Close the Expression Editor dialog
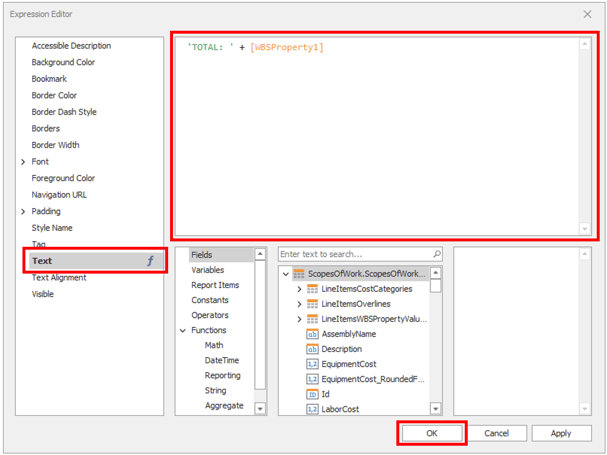The width and height of the screenshot is (607, 455). 587,14
